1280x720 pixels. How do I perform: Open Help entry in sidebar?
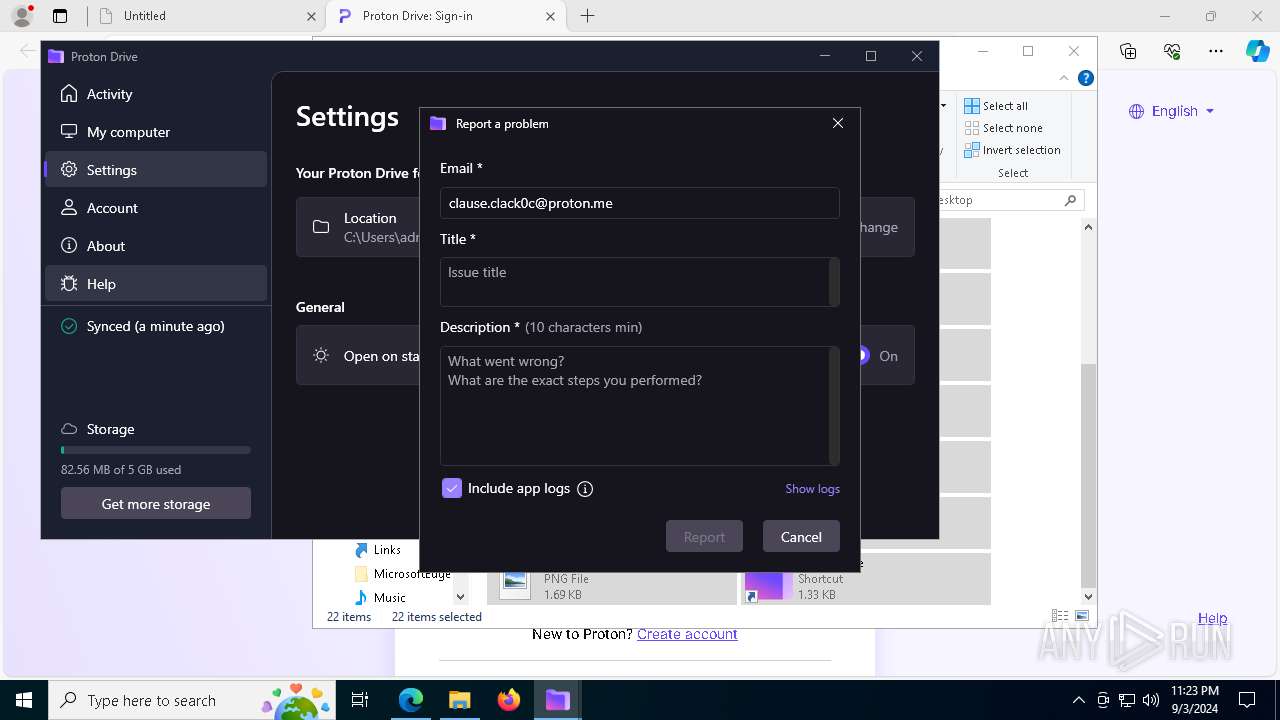[156, 284]
